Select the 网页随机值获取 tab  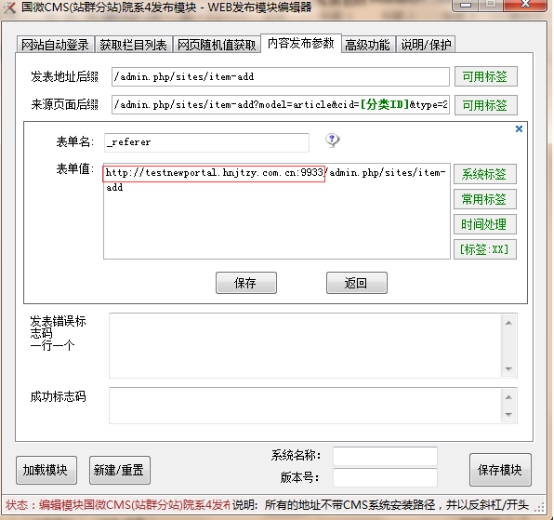(216, 45)
